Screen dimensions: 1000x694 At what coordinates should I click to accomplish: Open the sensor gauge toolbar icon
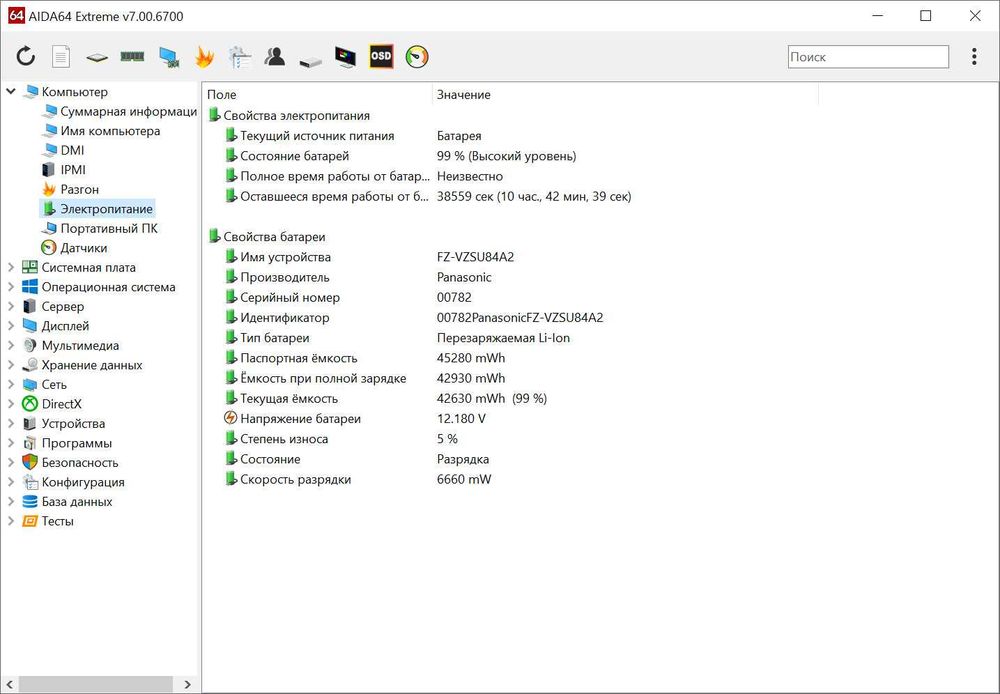pos(417,56)
